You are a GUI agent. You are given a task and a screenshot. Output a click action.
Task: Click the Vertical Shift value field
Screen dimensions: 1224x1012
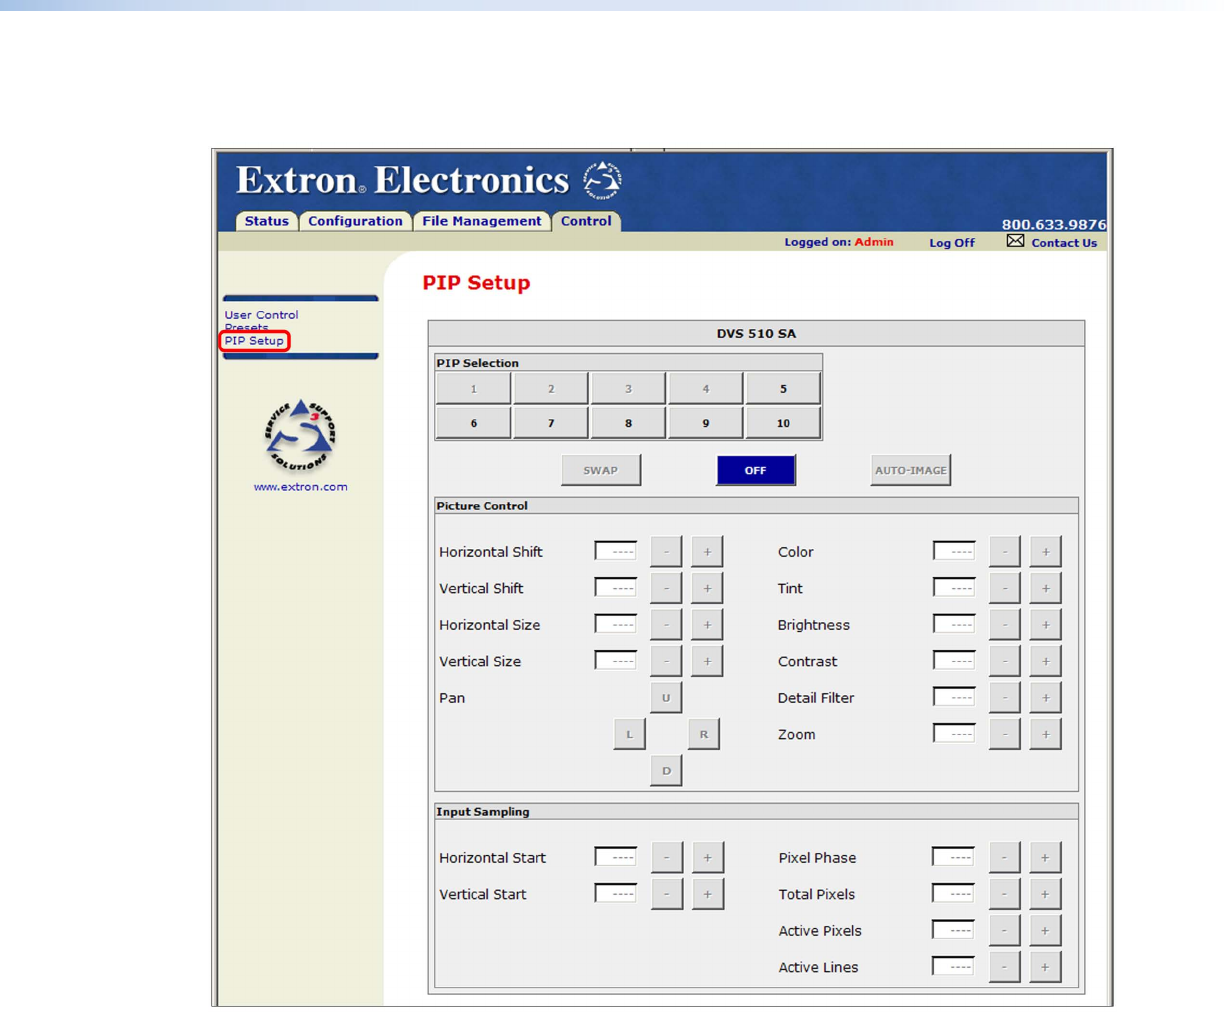(x=615, y=588)
